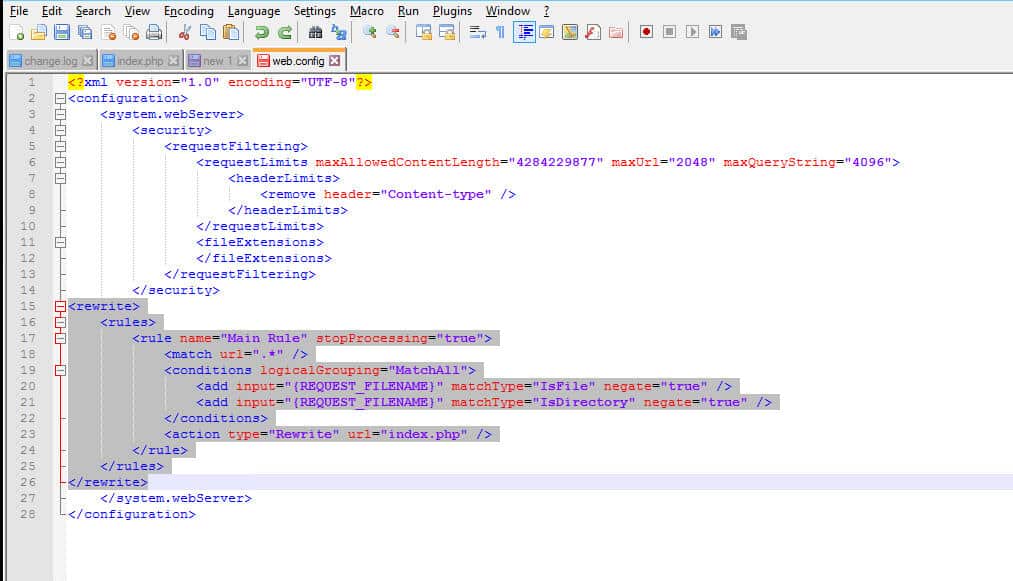Image resolution: width=1013 pixels, height=581 pixels.
Task: Toggle synchronize horizontal scrolling
Action: coord(447,32)
